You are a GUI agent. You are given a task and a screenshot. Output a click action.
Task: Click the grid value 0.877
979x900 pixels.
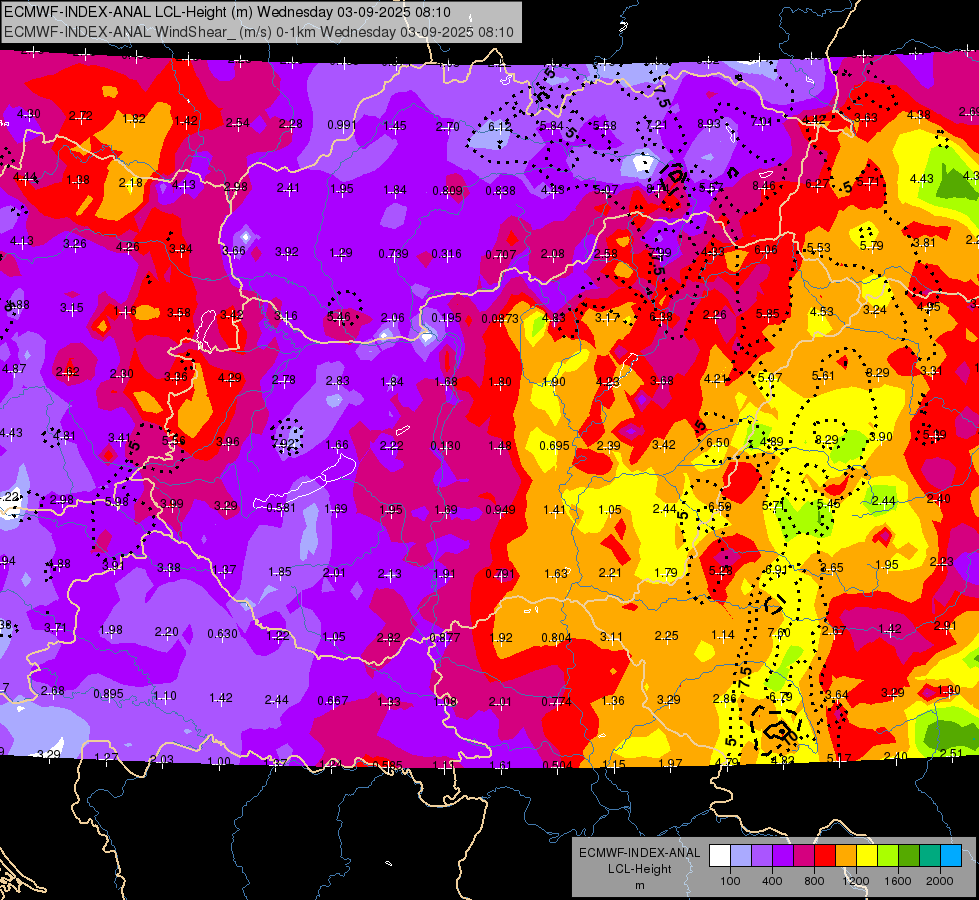tap(445, 638)
